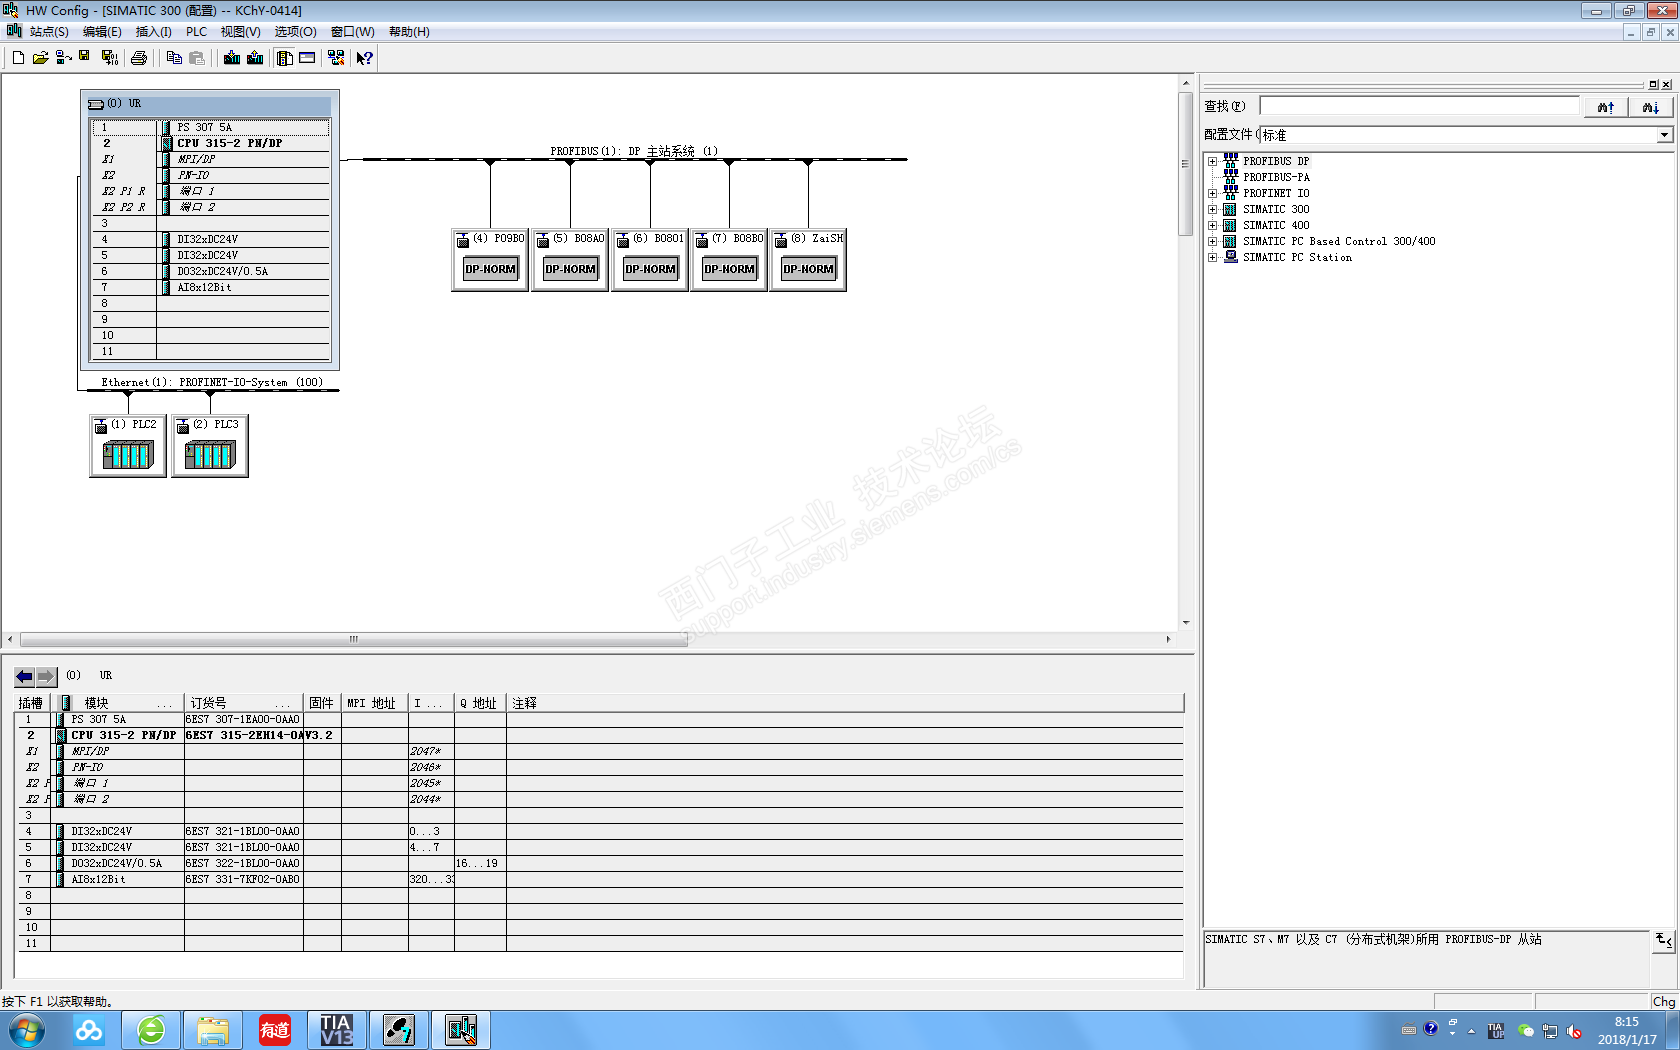The height and width of the screenshot is (1050, 1680).
Task: Create a new station with New icon
Action: 18,58
